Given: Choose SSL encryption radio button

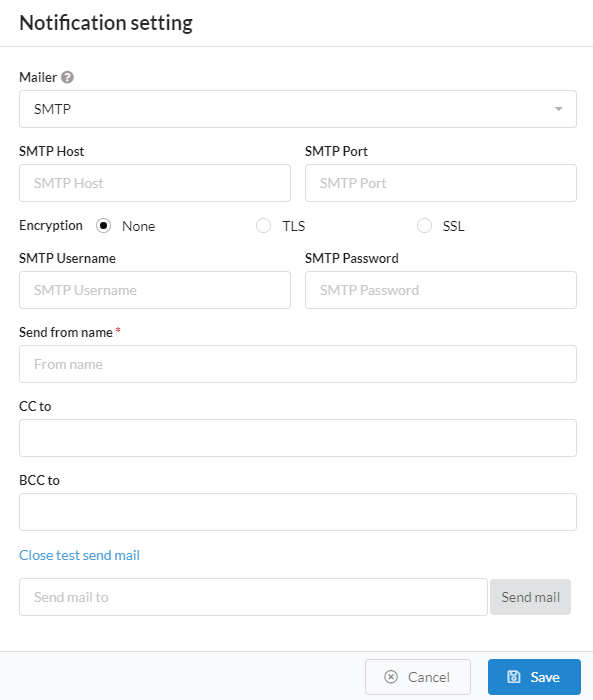Looking at the screenshot, I should pyautogui.click(x=424, y=225).
